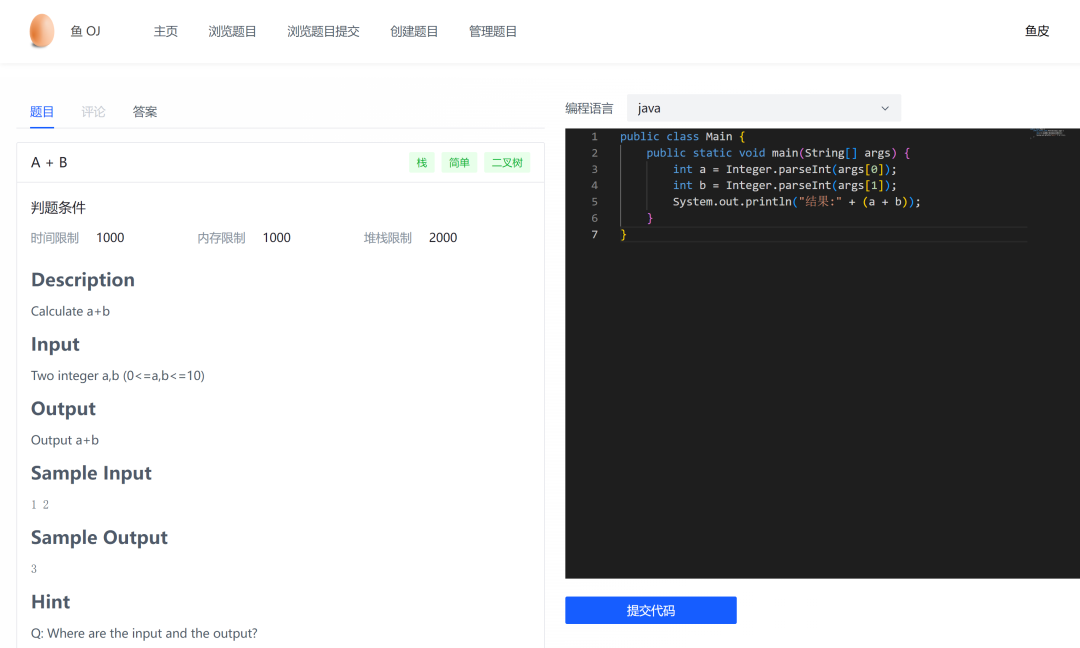1080x648 pixels.
Task: Click the 鱼皮 username at top right
Action: 1037,31
